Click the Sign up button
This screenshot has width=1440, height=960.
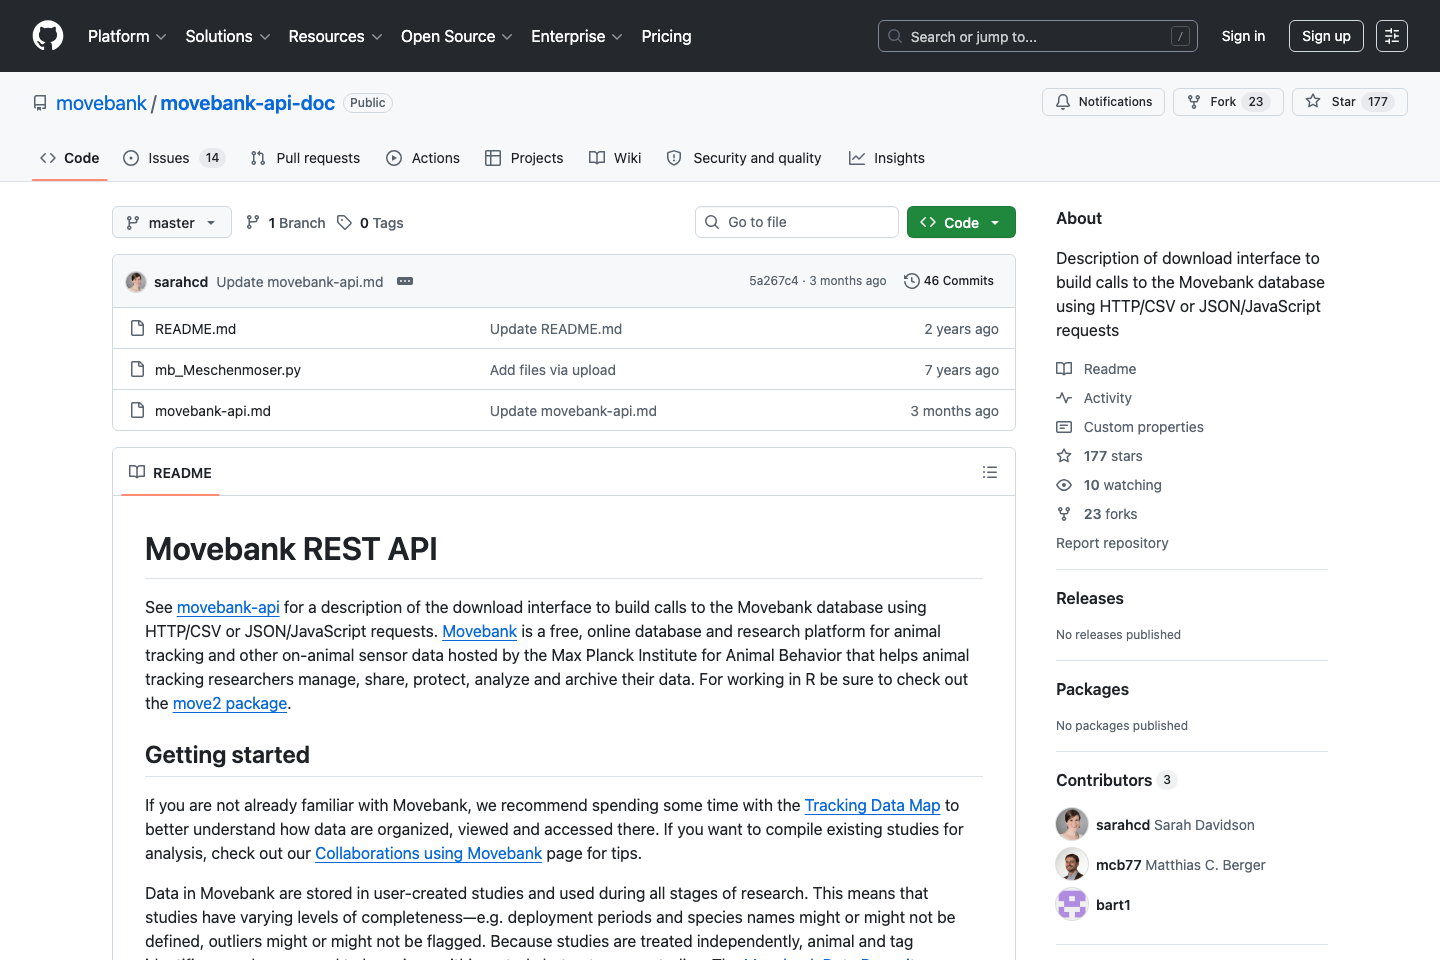(1326, 35)
